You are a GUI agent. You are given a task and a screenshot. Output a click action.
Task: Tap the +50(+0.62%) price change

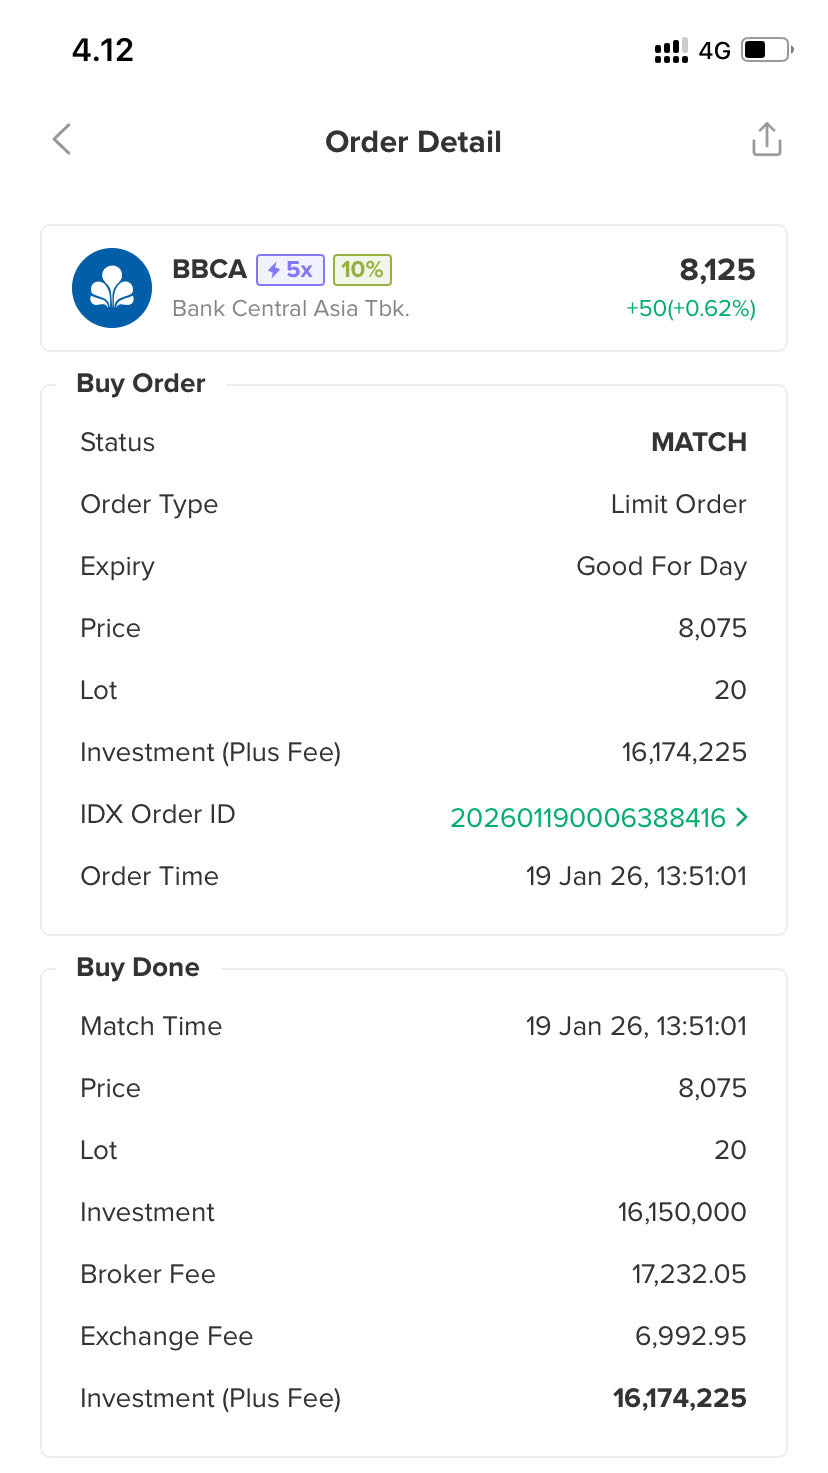click(x=691, y=308)
